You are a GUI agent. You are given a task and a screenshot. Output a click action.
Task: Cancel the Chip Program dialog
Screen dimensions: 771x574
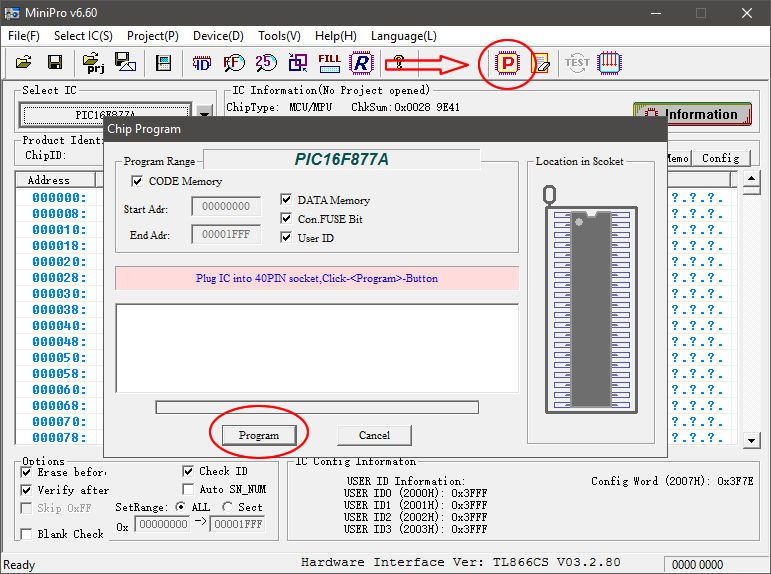pos(374,435)
